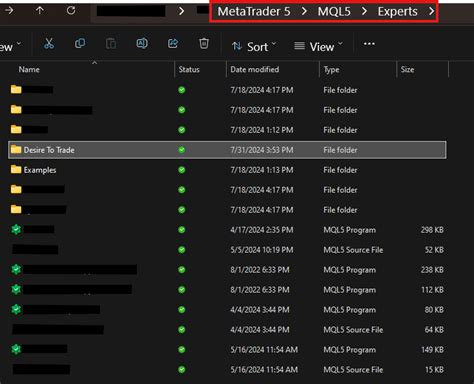The height and width of the screenshot is (384, 474).
Task: Click date 4/17/2024 2:35 PM
Action: 262,230
